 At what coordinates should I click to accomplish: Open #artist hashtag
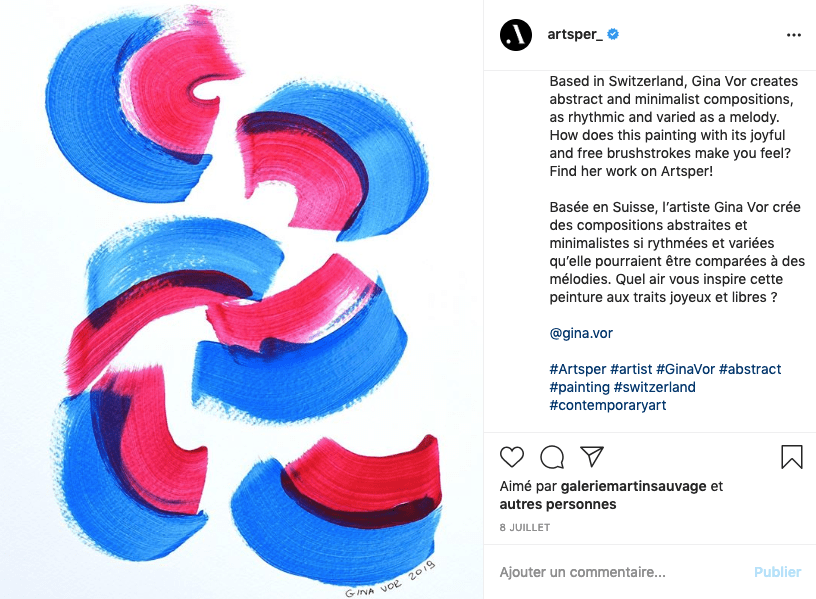coord(631,369)
